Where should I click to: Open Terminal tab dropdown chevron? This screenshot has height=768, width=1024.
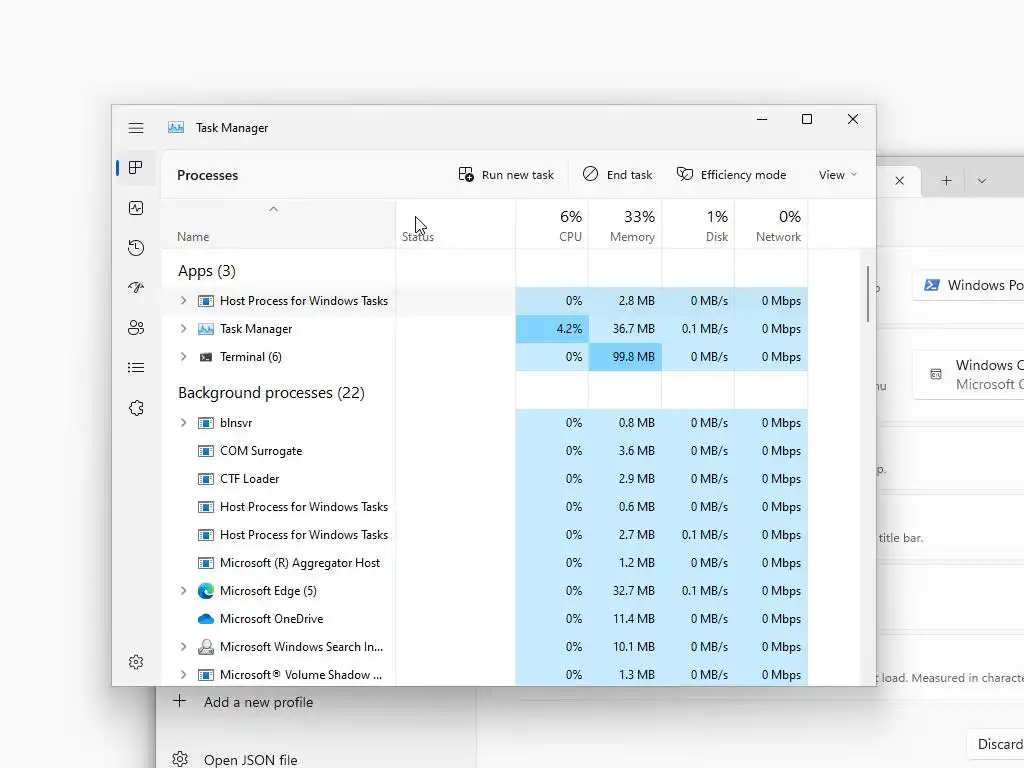(982, 181)
